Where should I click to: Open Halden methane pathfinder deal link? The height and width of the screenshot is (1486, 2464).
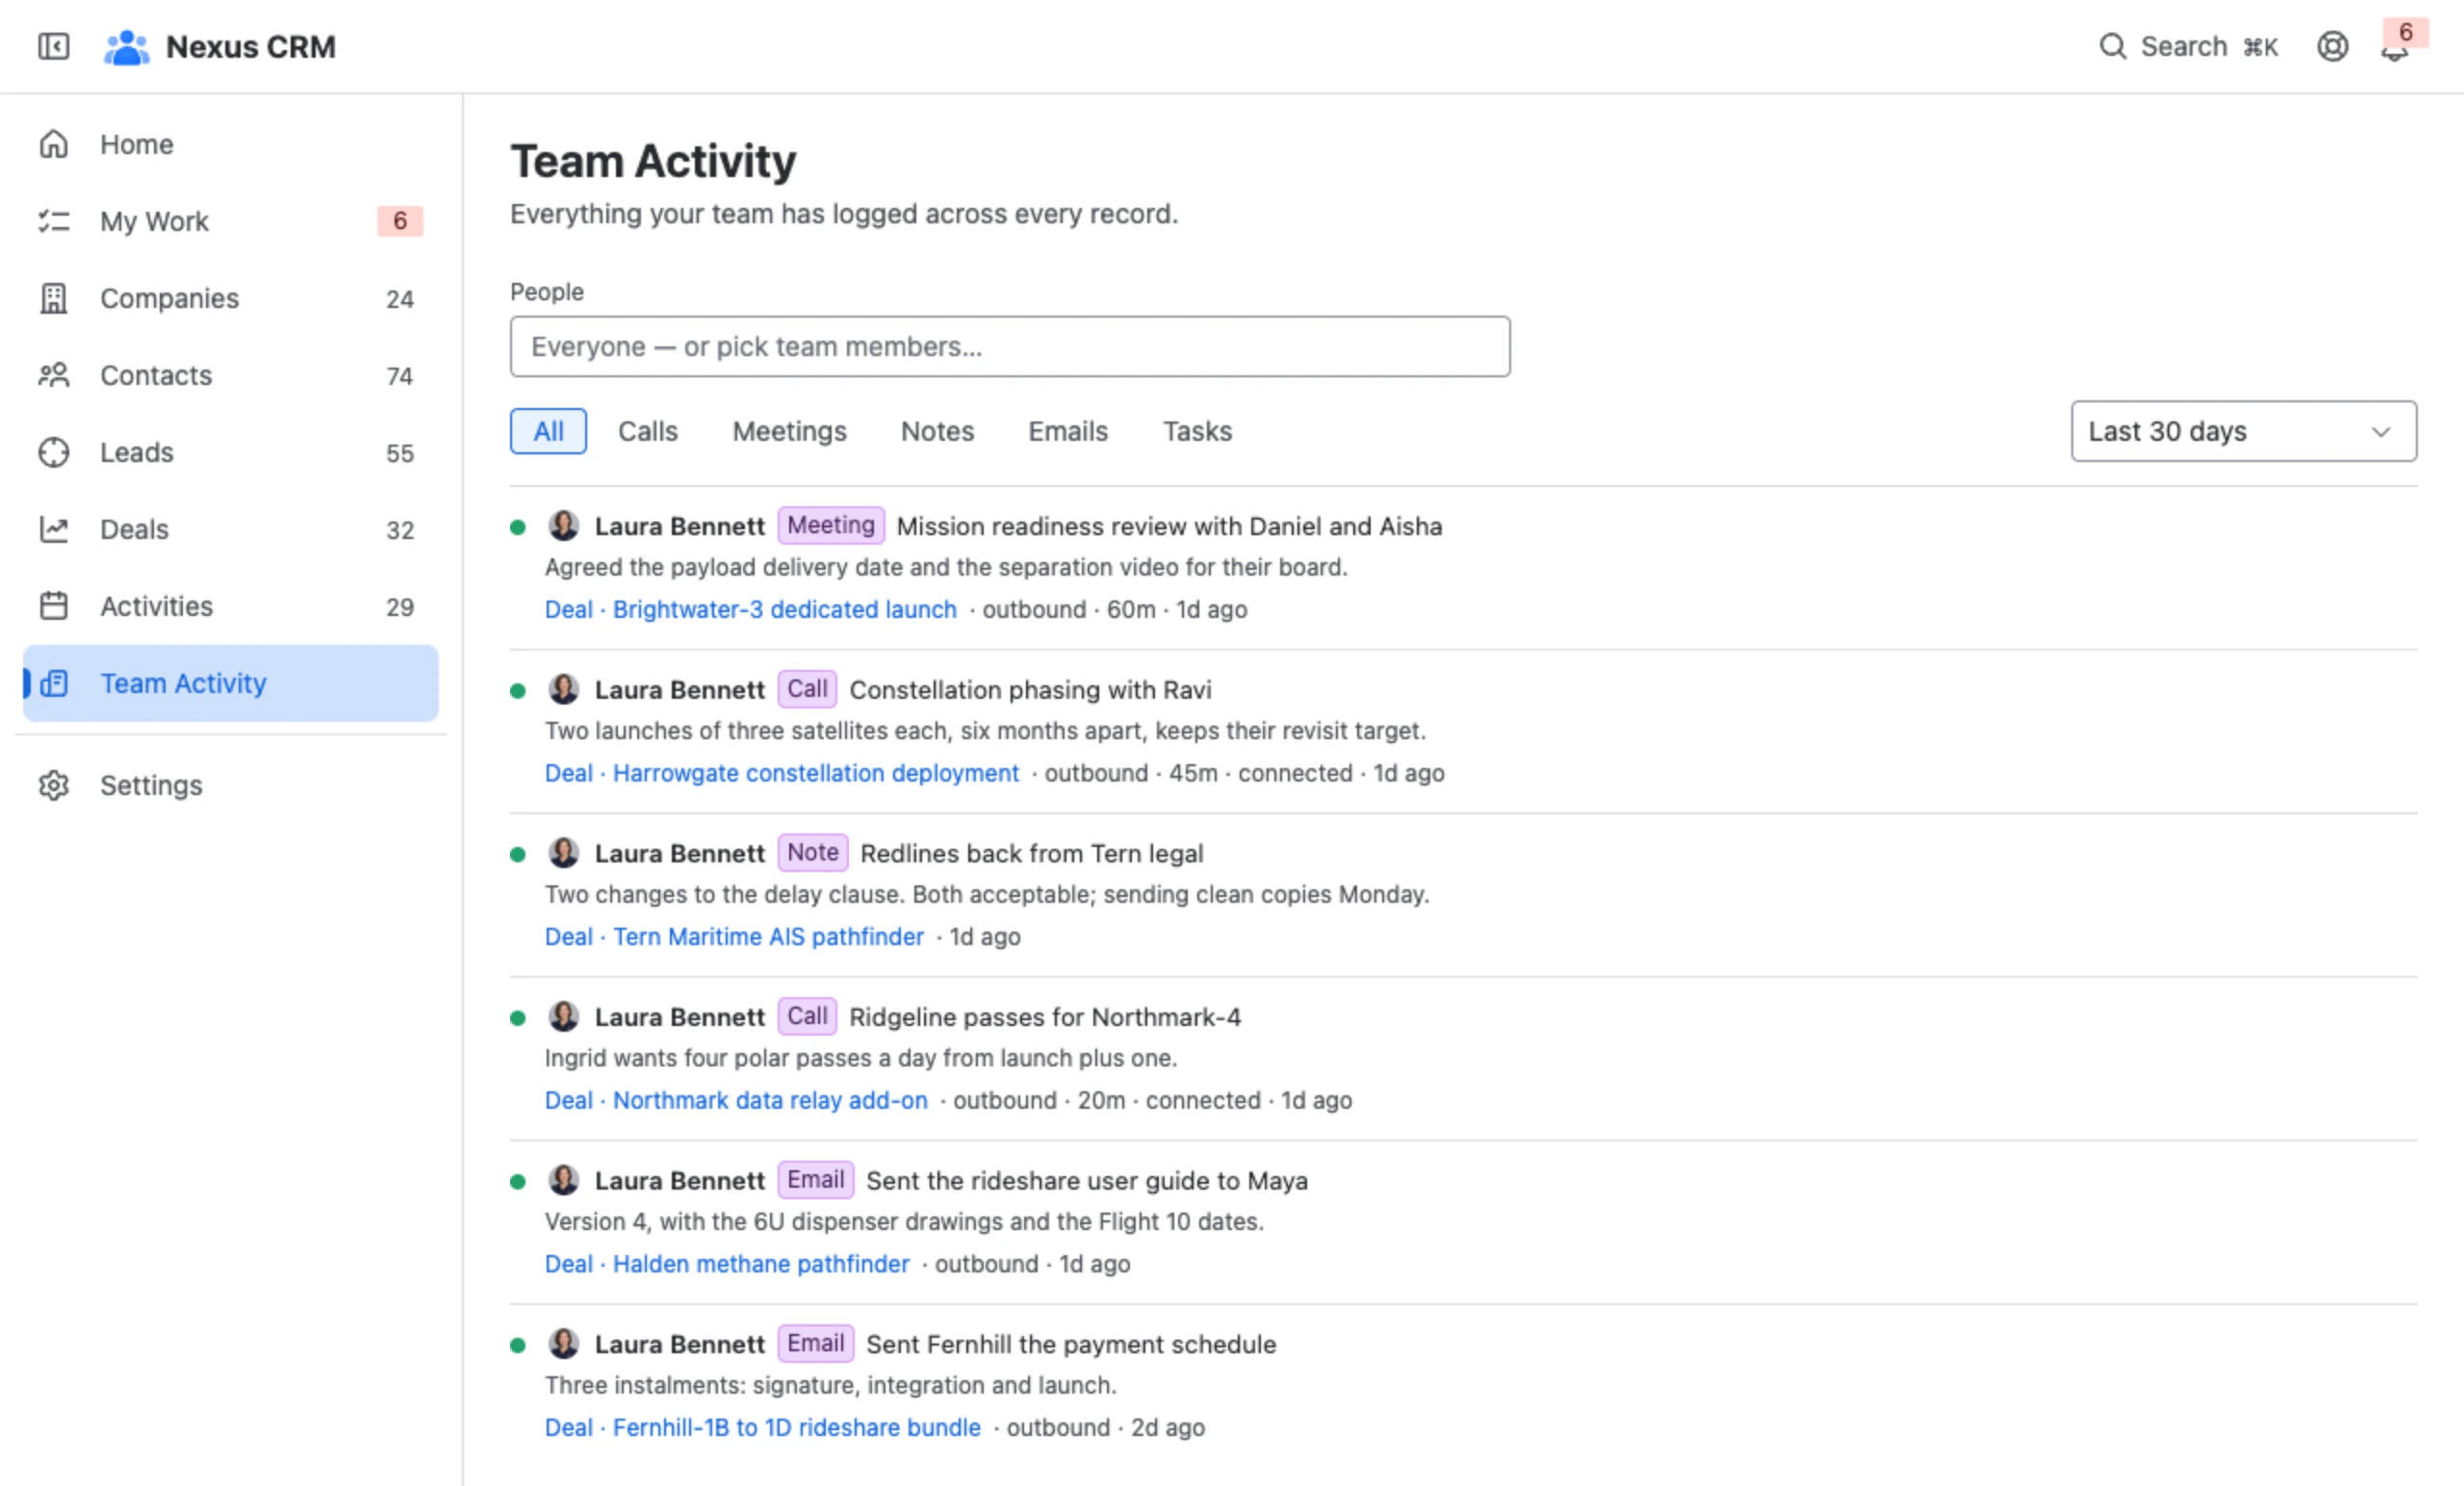click(727, 1263)
